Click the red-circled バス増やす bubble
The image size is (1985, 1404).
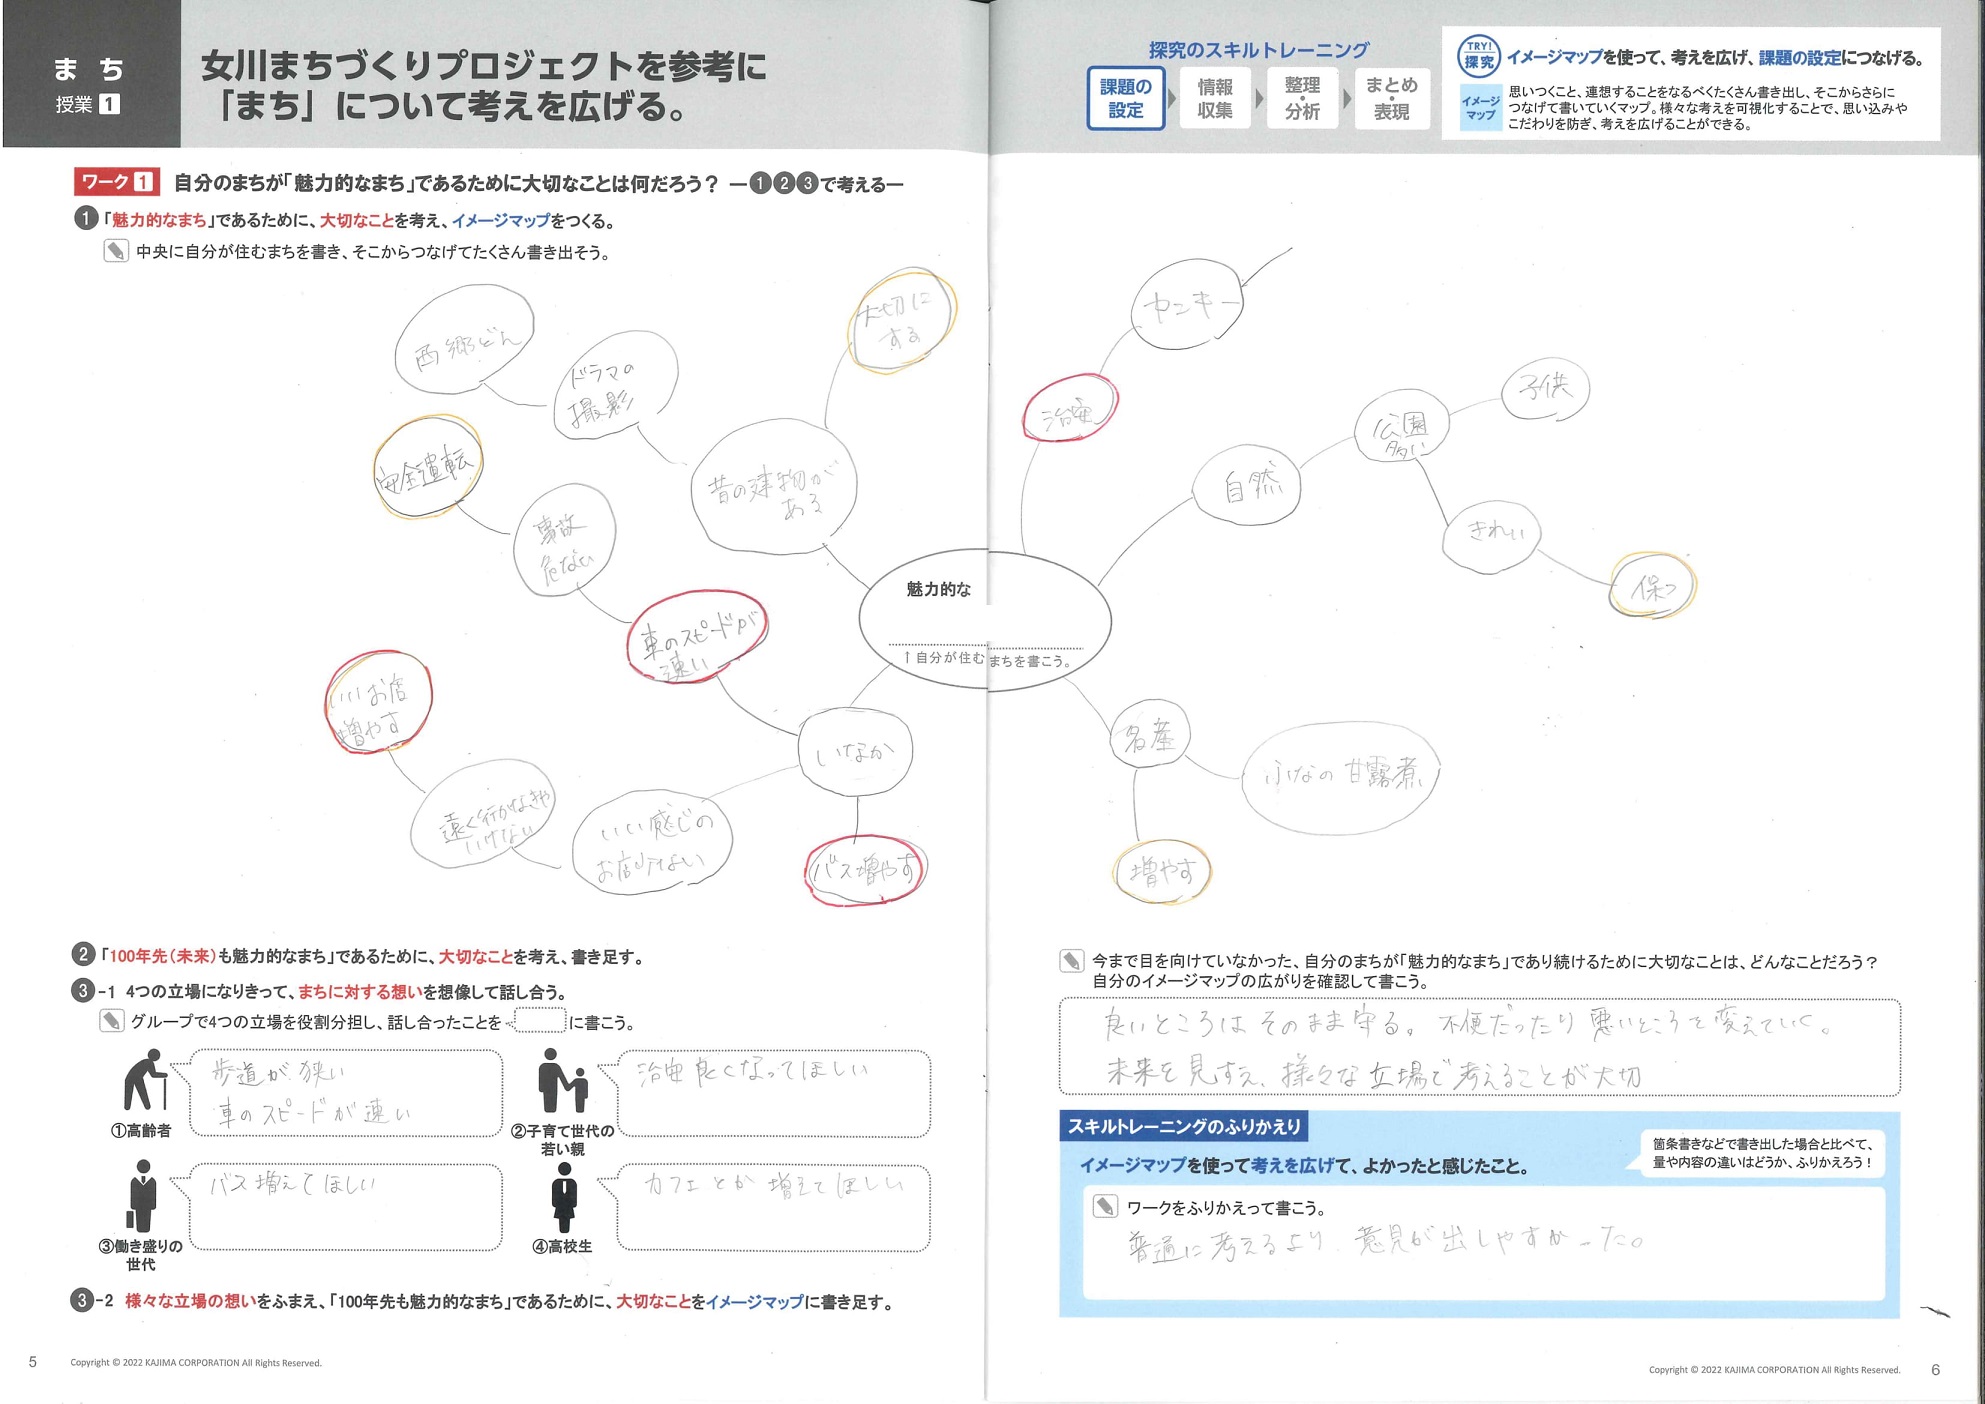(x=866, y=870)
